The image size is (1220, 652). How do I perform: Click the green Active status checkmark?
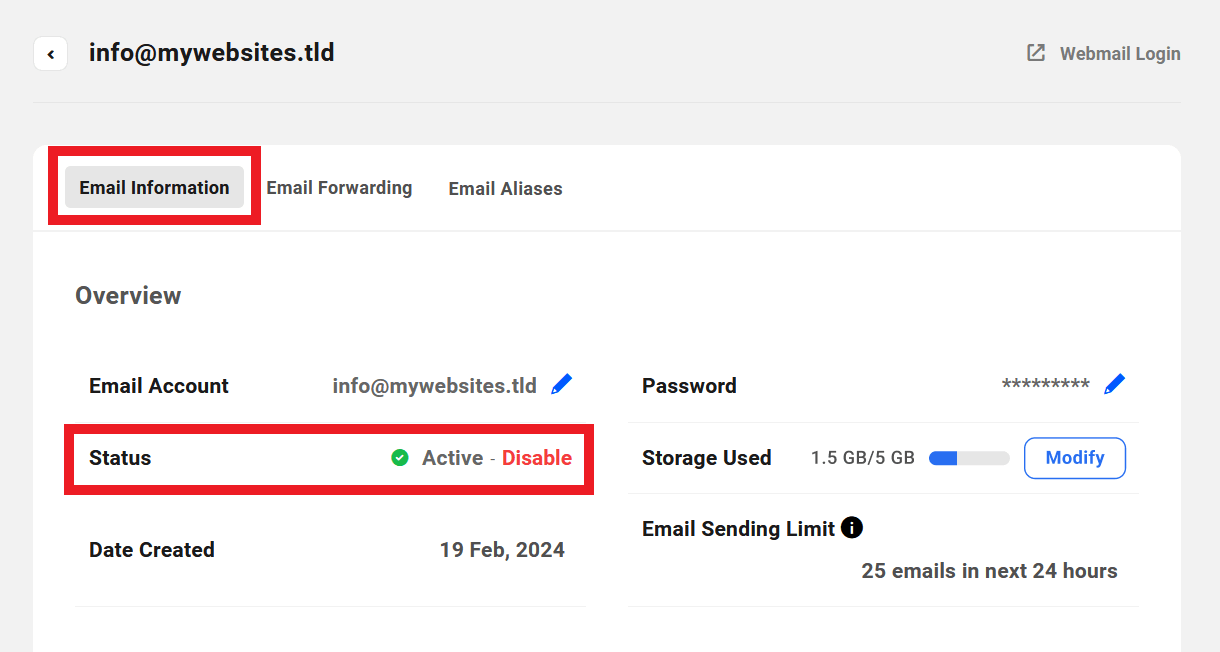pyautogui.click(x=400, y=458)
